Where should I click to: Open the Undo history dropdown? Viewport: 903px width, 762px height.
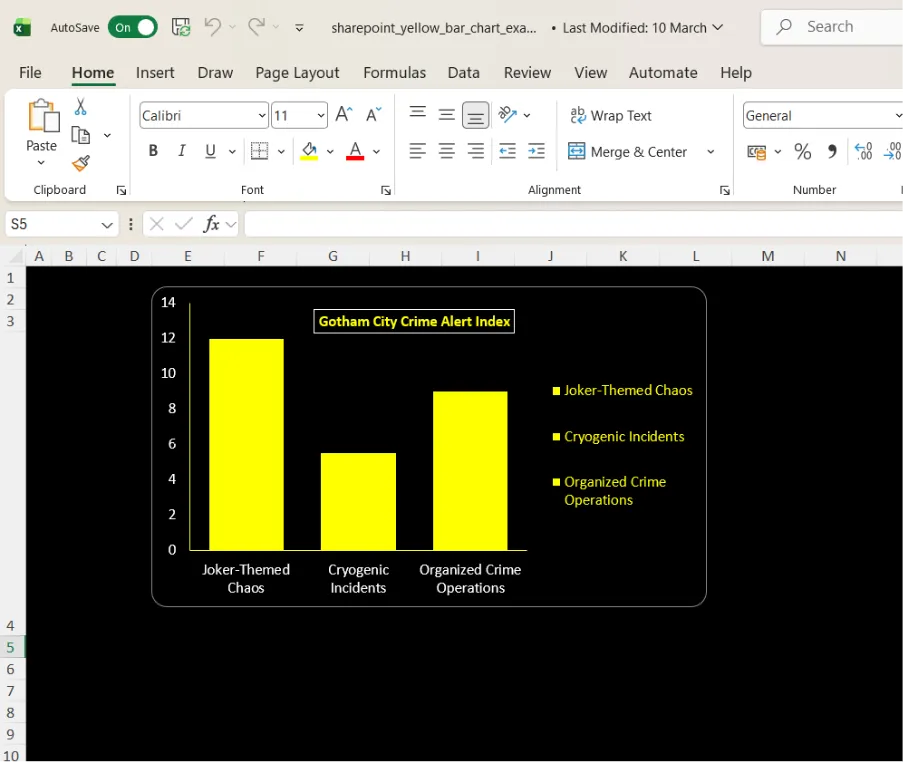[x=232, y=26]
